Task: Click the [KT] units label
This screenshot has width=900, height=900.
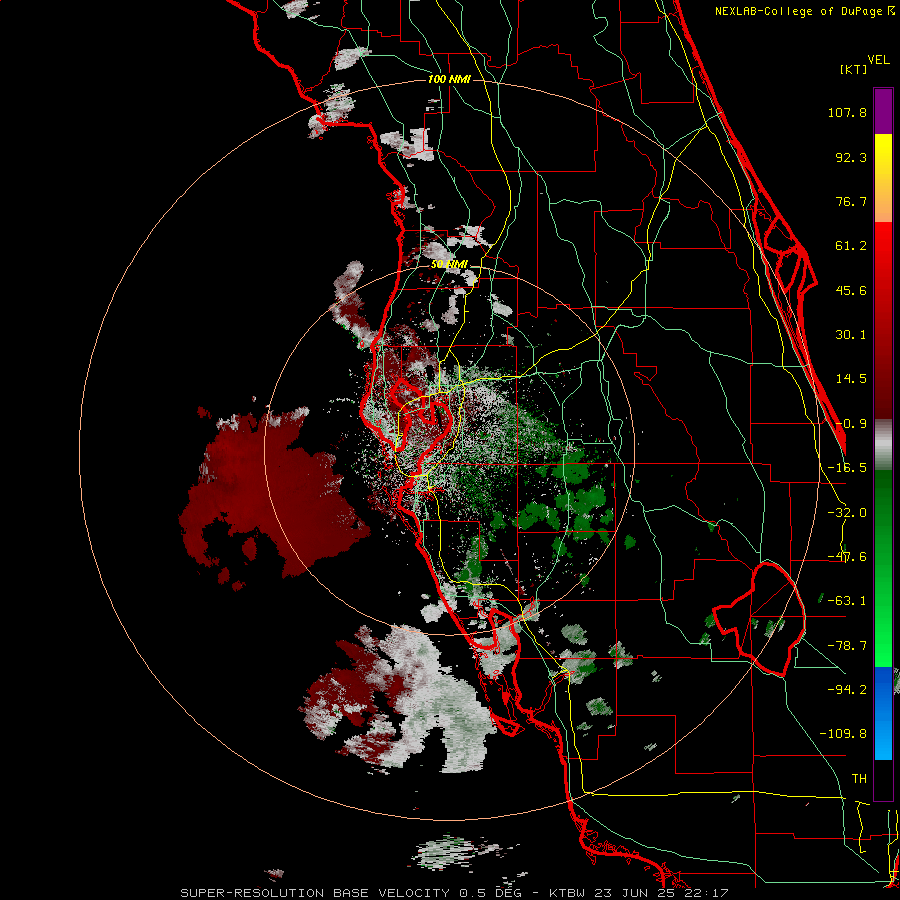Action: (854, 69)
